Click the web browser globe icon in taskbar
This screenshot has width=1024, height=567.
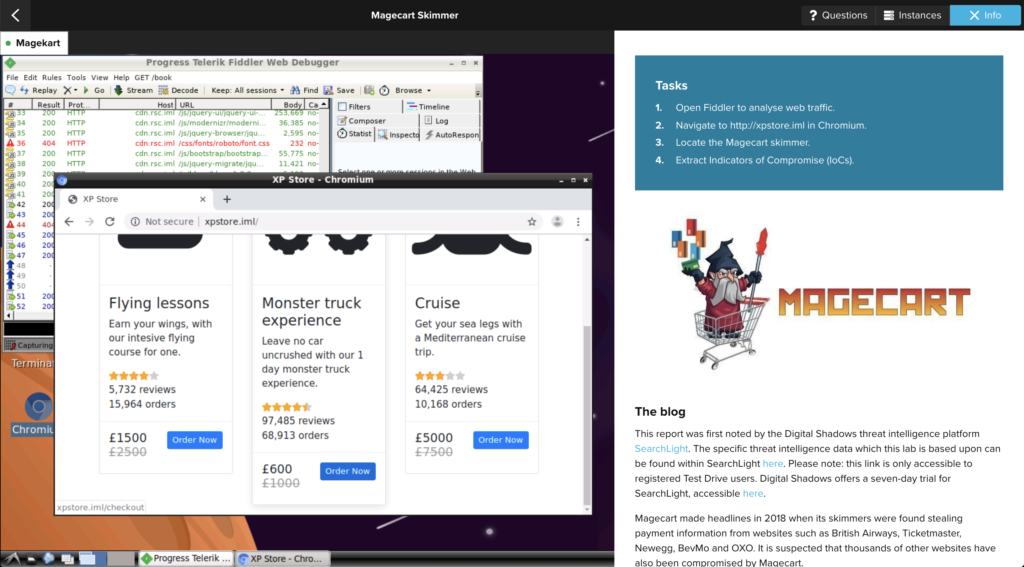[x=49, y=559]
